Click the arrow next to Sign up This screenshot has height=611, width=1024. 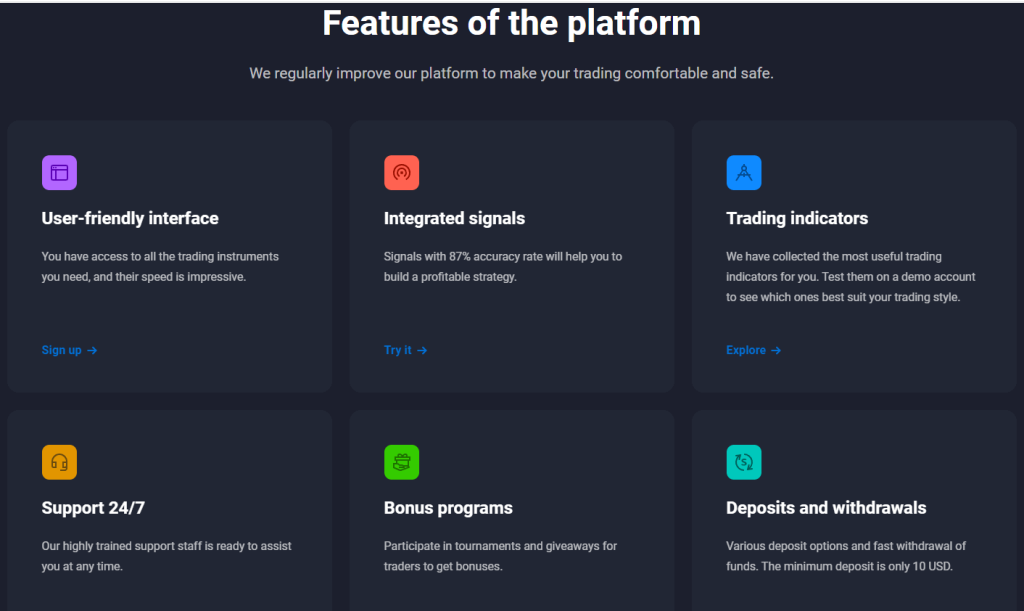tap(92, 350)
